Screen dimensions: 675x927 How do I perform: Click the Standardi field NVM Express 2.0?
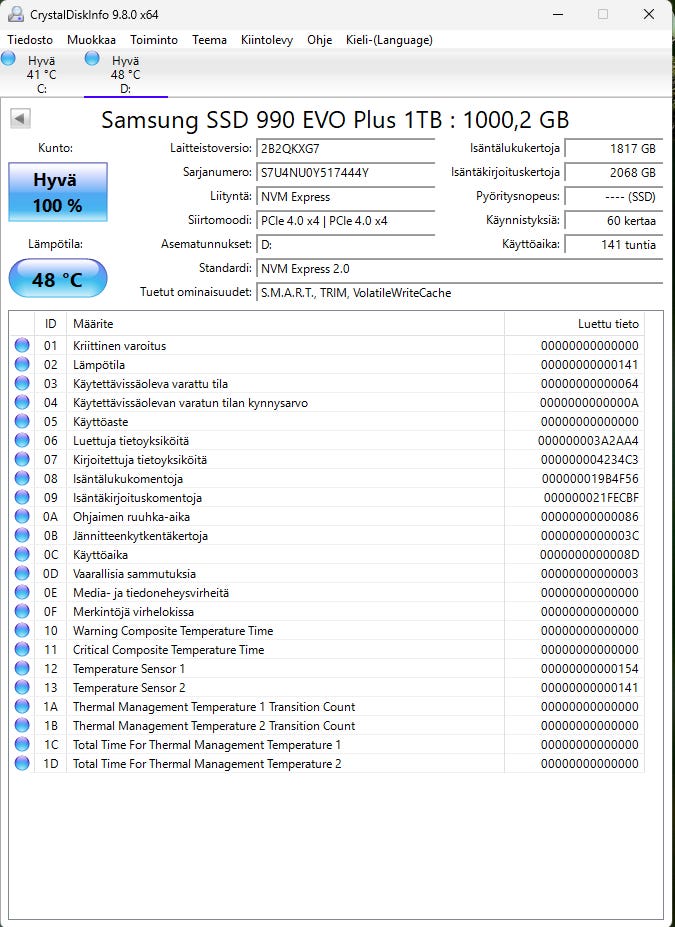coord(459,268)
